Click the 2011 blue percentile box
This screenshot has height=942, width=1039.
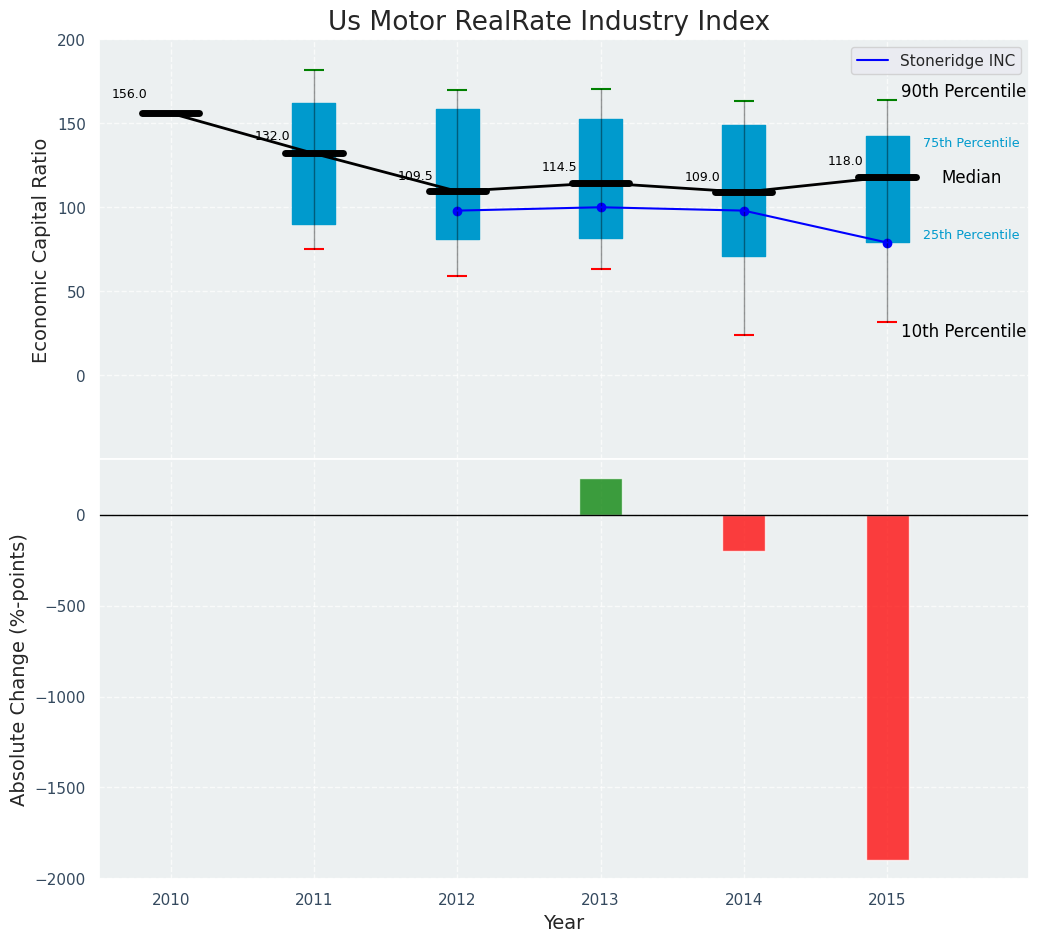(x=314, y=164)
